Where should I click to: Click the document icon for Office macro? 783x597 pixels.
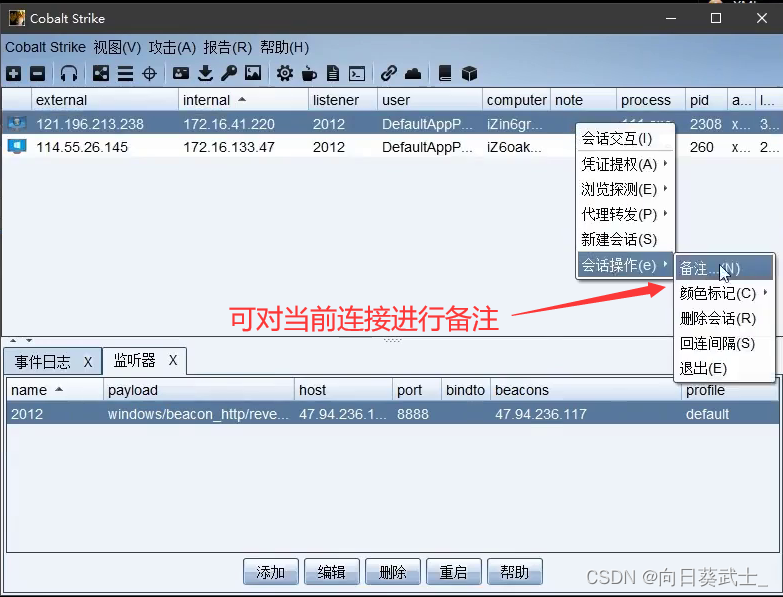point(333,74)
